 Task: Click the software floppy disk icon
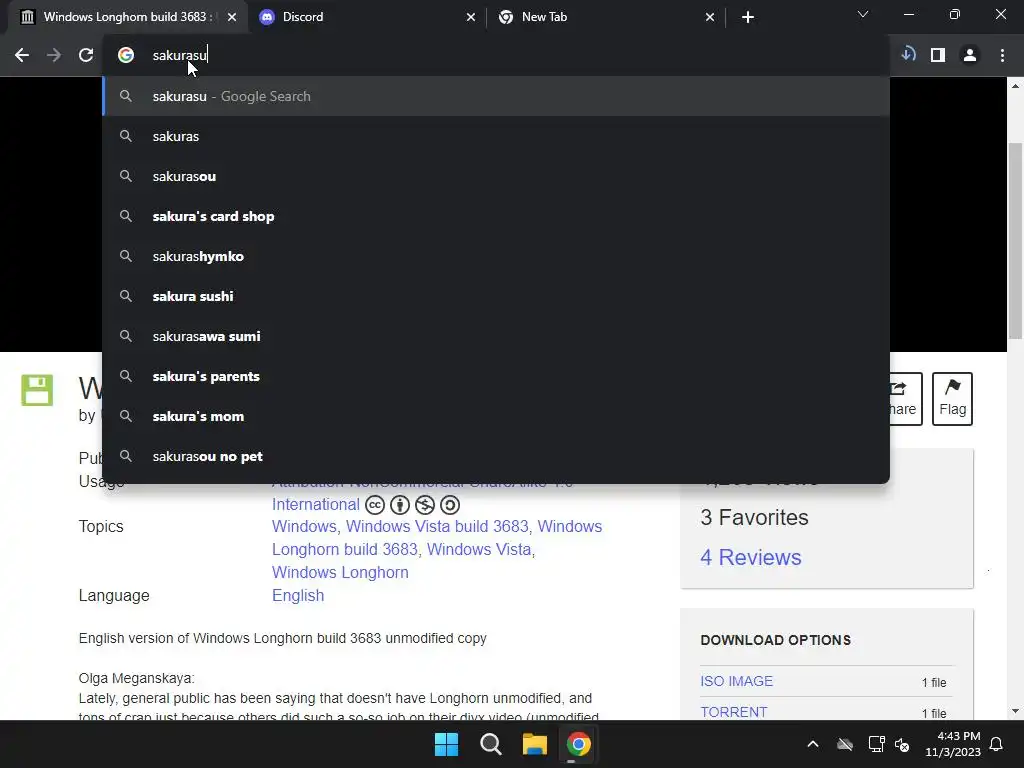pyautogui.click(x=37, y=390)
